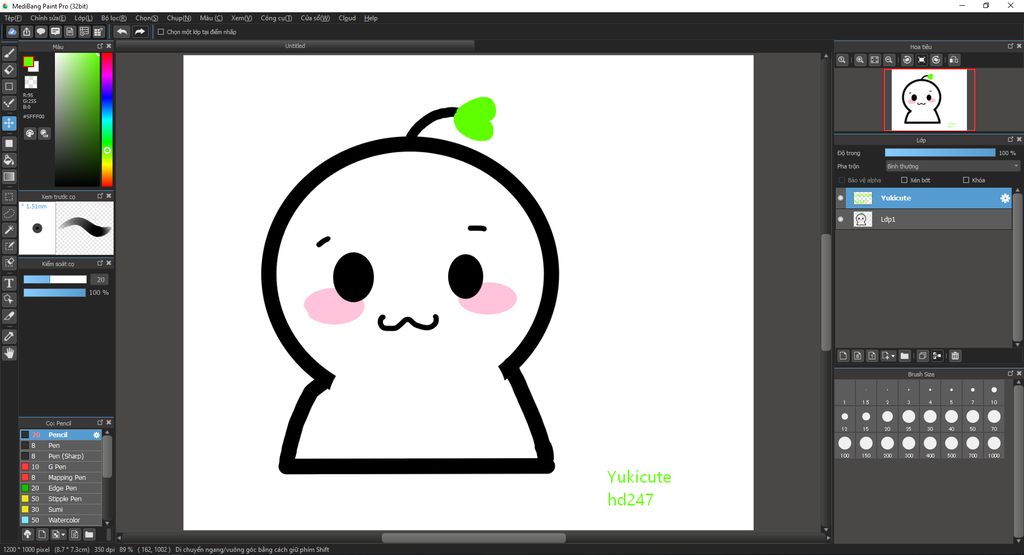Delete layer using trash icon
This screenshot has height=555, width=1024.
[955, 356]
